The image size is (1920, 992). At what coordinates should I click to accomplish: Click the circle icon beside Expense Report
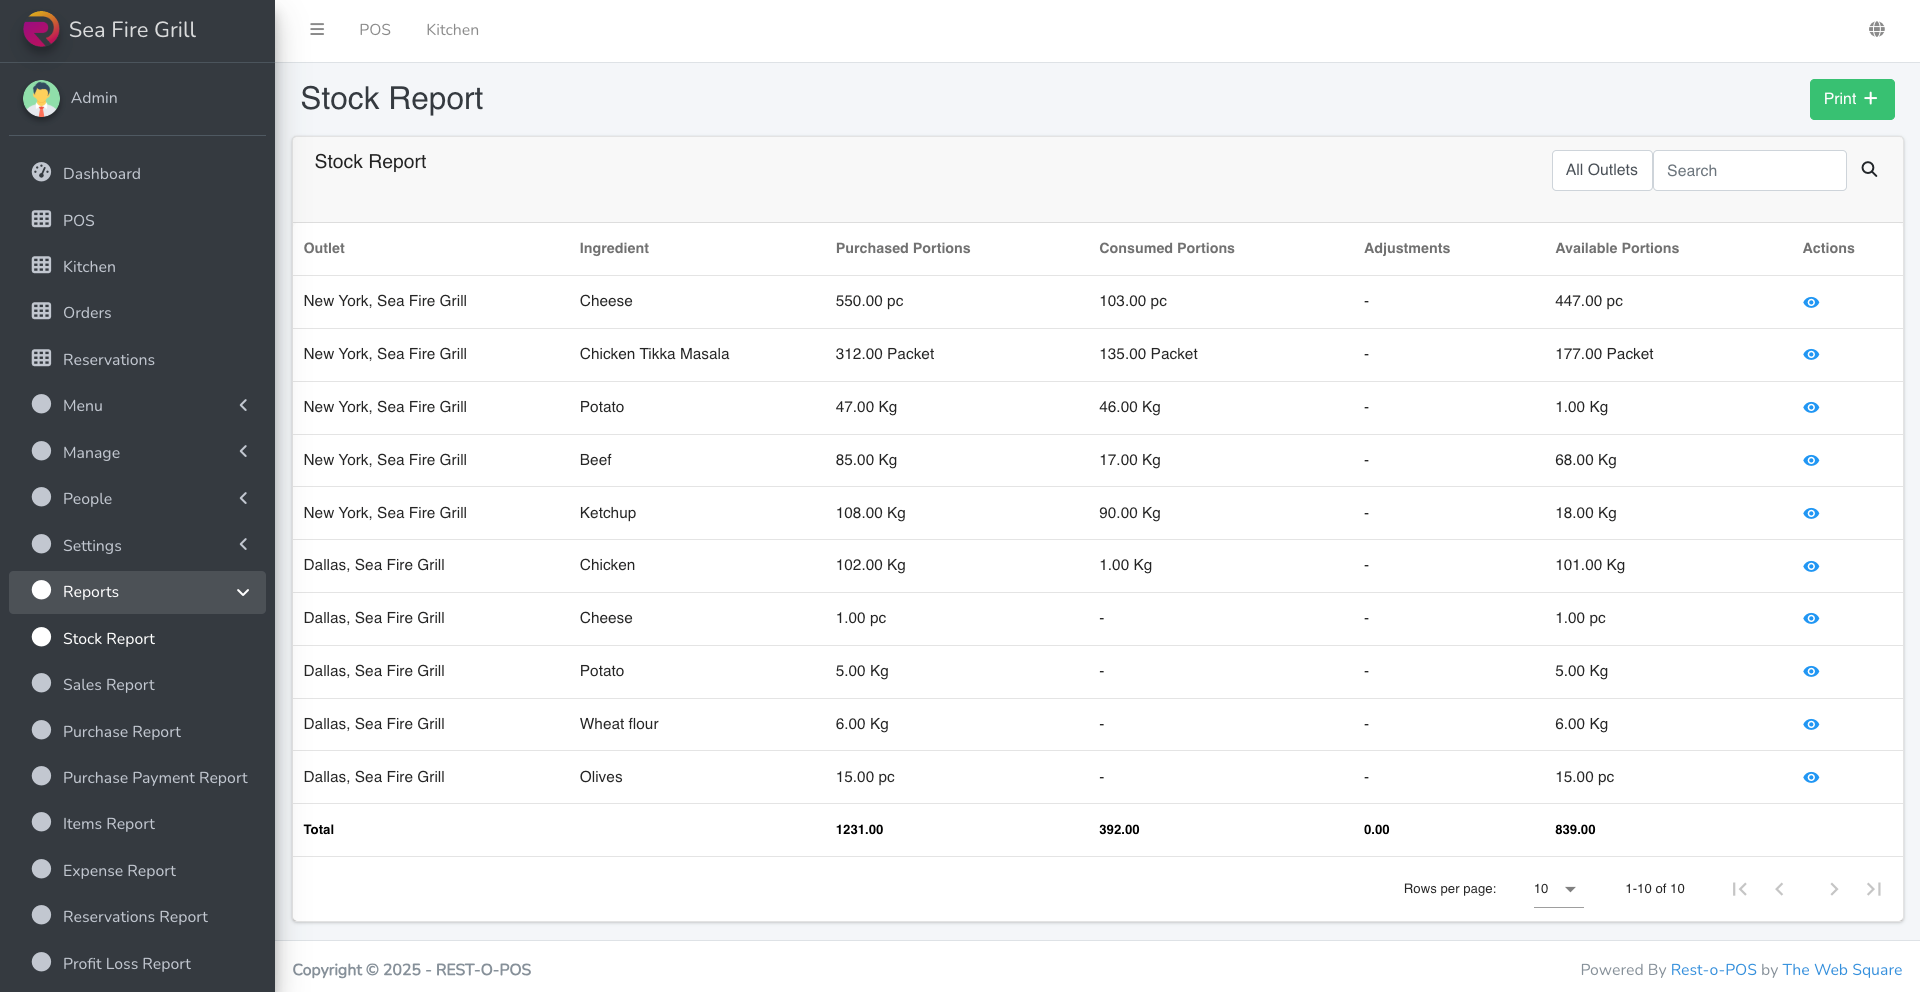[x=41, y=869]
